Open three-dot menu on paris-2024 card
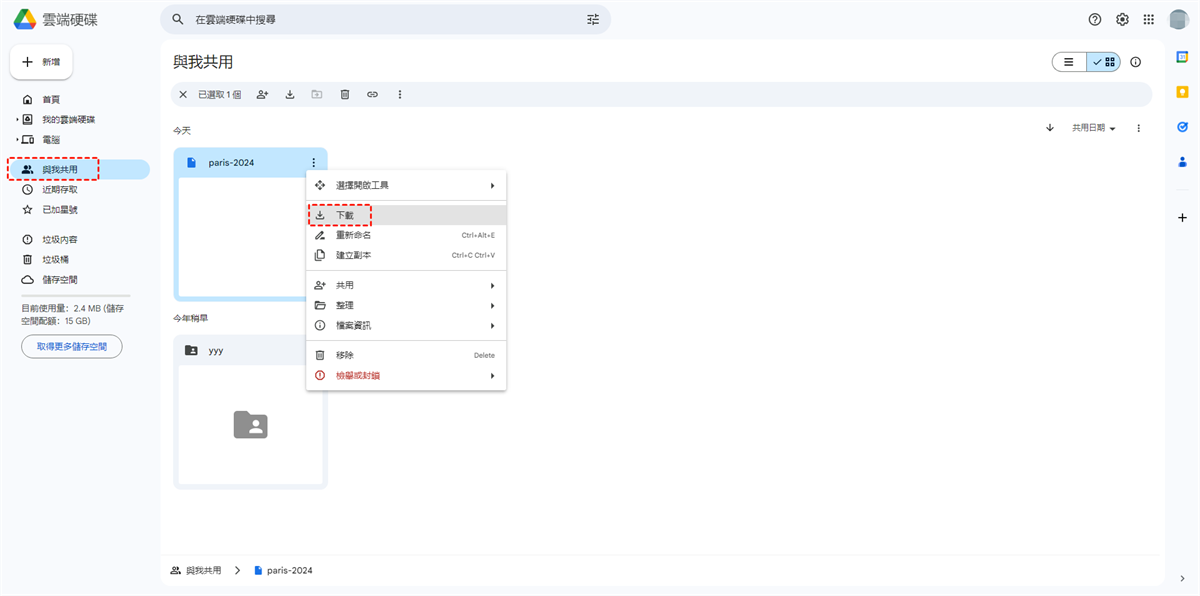 [x=313, y=162]
